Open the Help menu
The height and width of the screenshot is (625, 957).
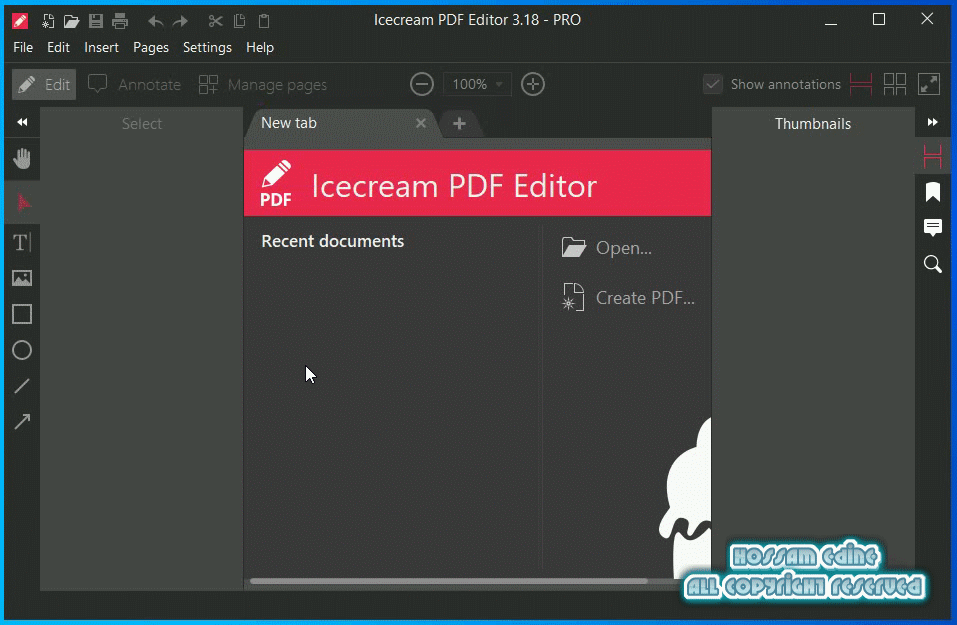point(260,48)
